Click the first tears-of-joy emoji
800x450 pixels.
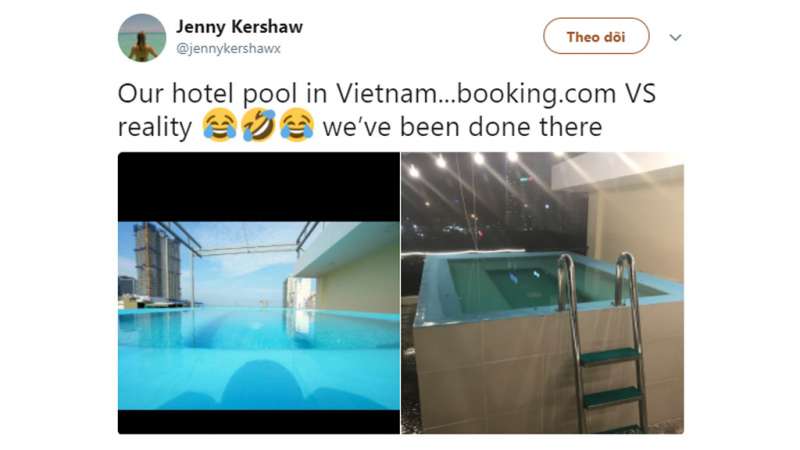click(219, 125)
